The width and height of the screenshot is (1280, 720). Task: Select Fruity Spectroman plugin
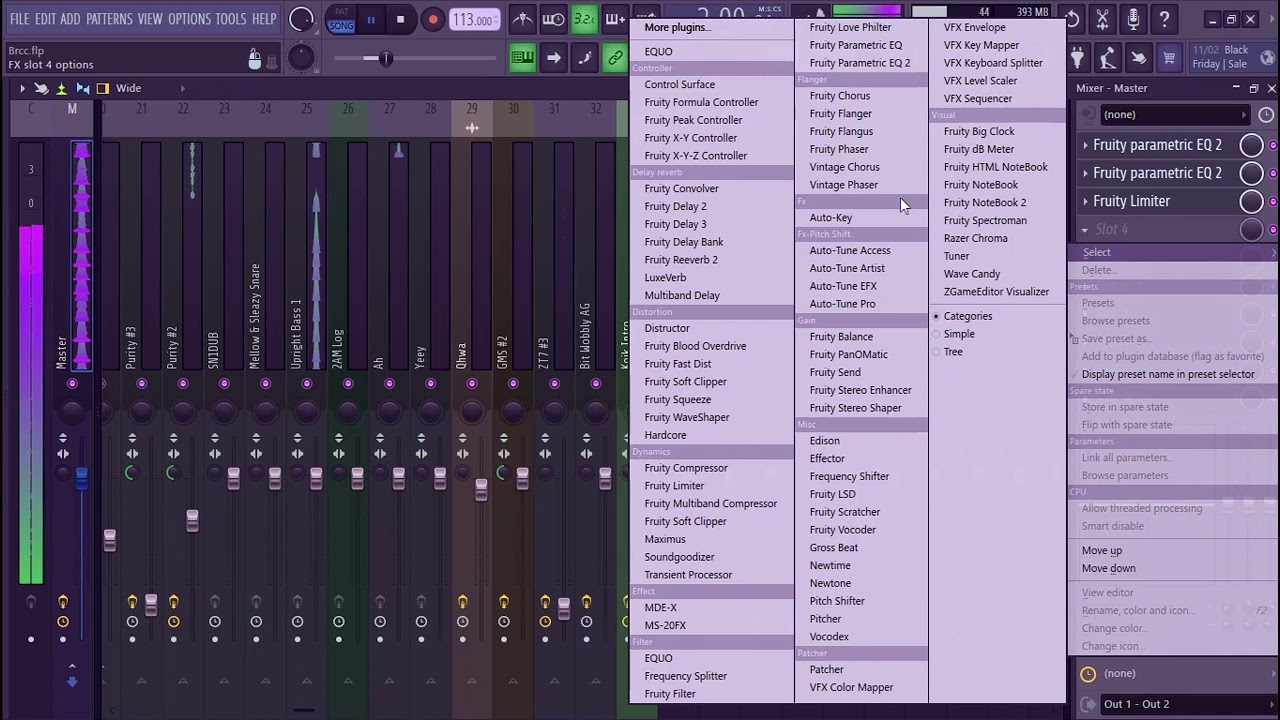[985, 220]
